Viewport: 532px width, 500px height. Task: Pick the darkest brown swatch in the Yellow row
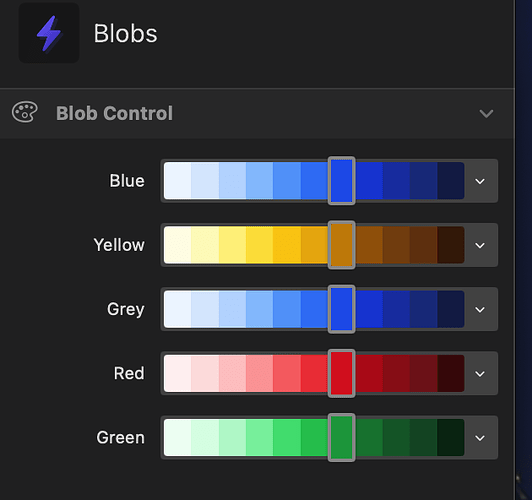[451, 245]
